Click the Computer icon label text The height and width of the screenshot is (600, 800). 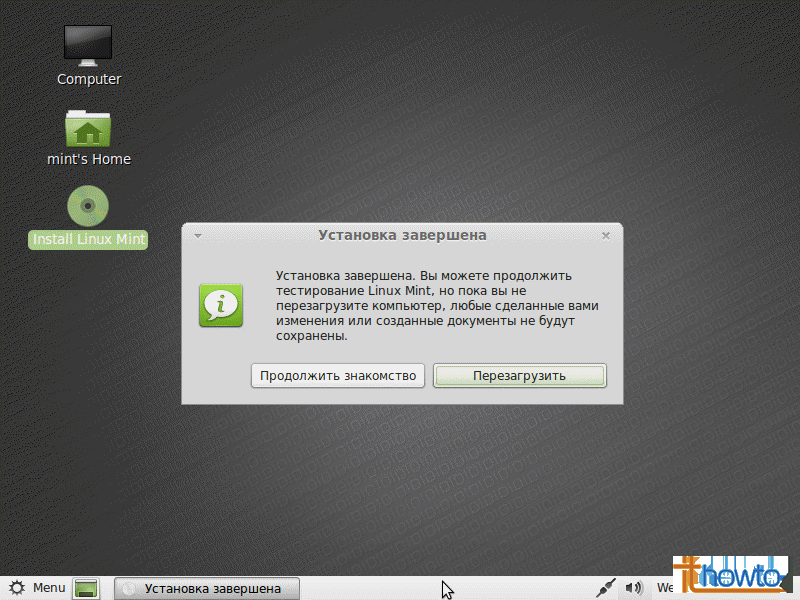tap(89, 79)
